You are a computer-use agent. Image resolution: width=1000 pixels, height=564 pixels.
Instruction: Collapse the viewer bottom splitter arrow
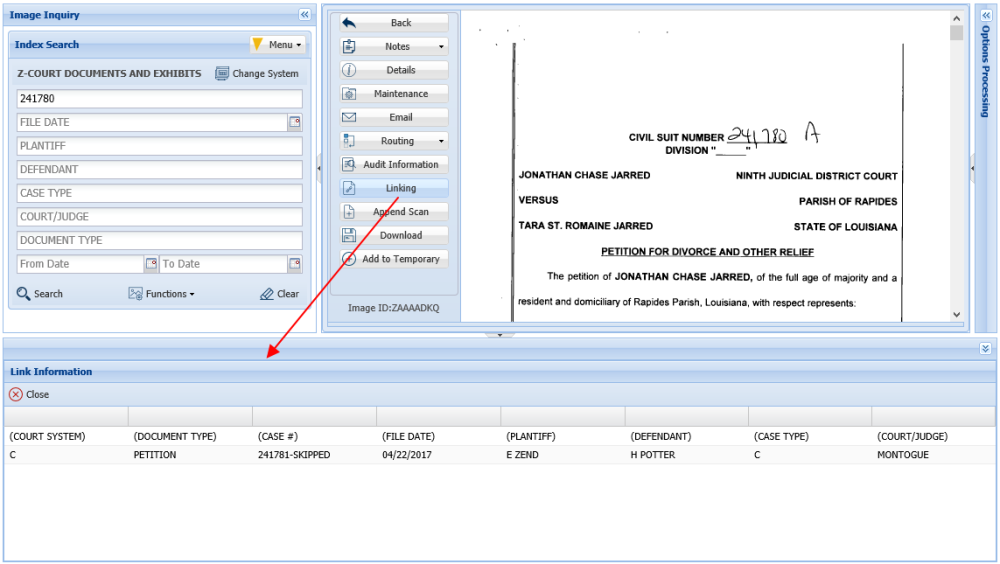click(x=500, y=335)
